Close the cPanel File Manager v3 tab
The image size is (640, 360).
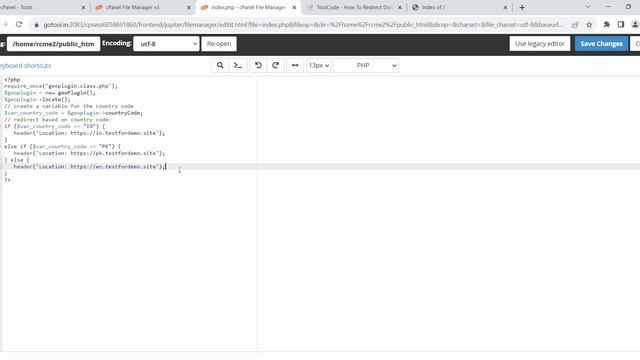(189, 7)
